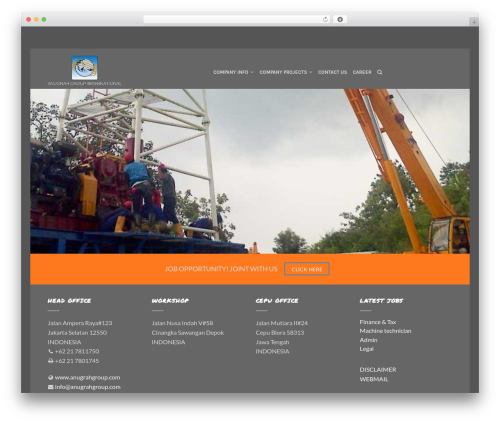
Task: Go to the Contact Us page
Action: coord(332,72)
